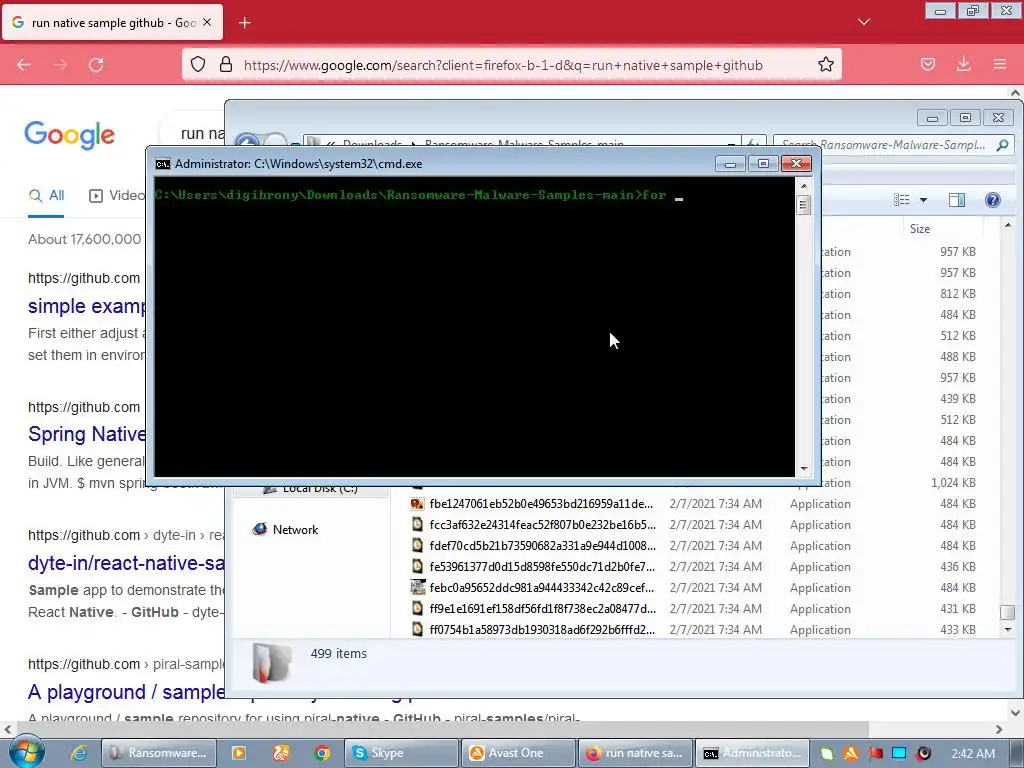Select file fdef70cd5b21b73590682a331a9e944d1008...
The image size is (1024, 768).
[x=543, y=545]
